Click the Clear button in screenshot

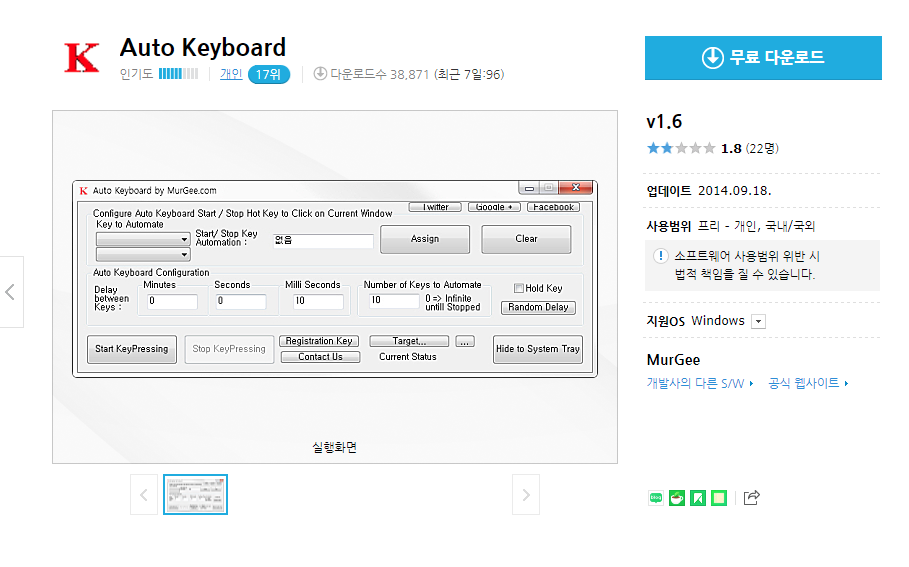526,239
